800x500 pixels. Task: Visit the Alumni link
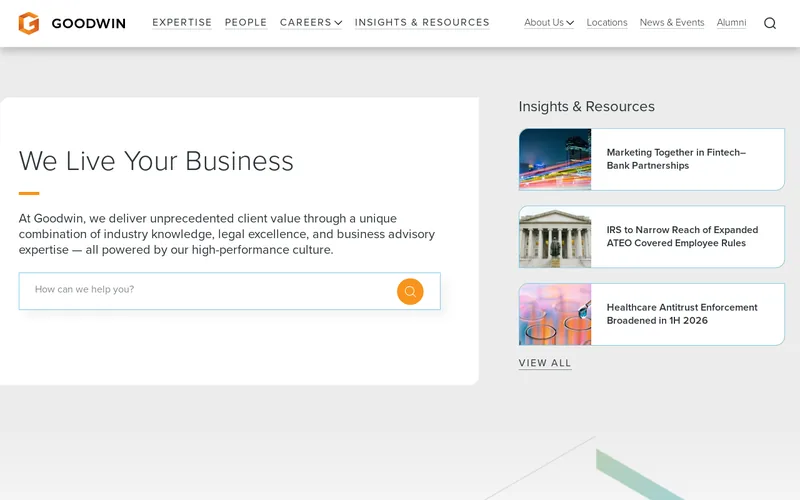coord(731,22)
